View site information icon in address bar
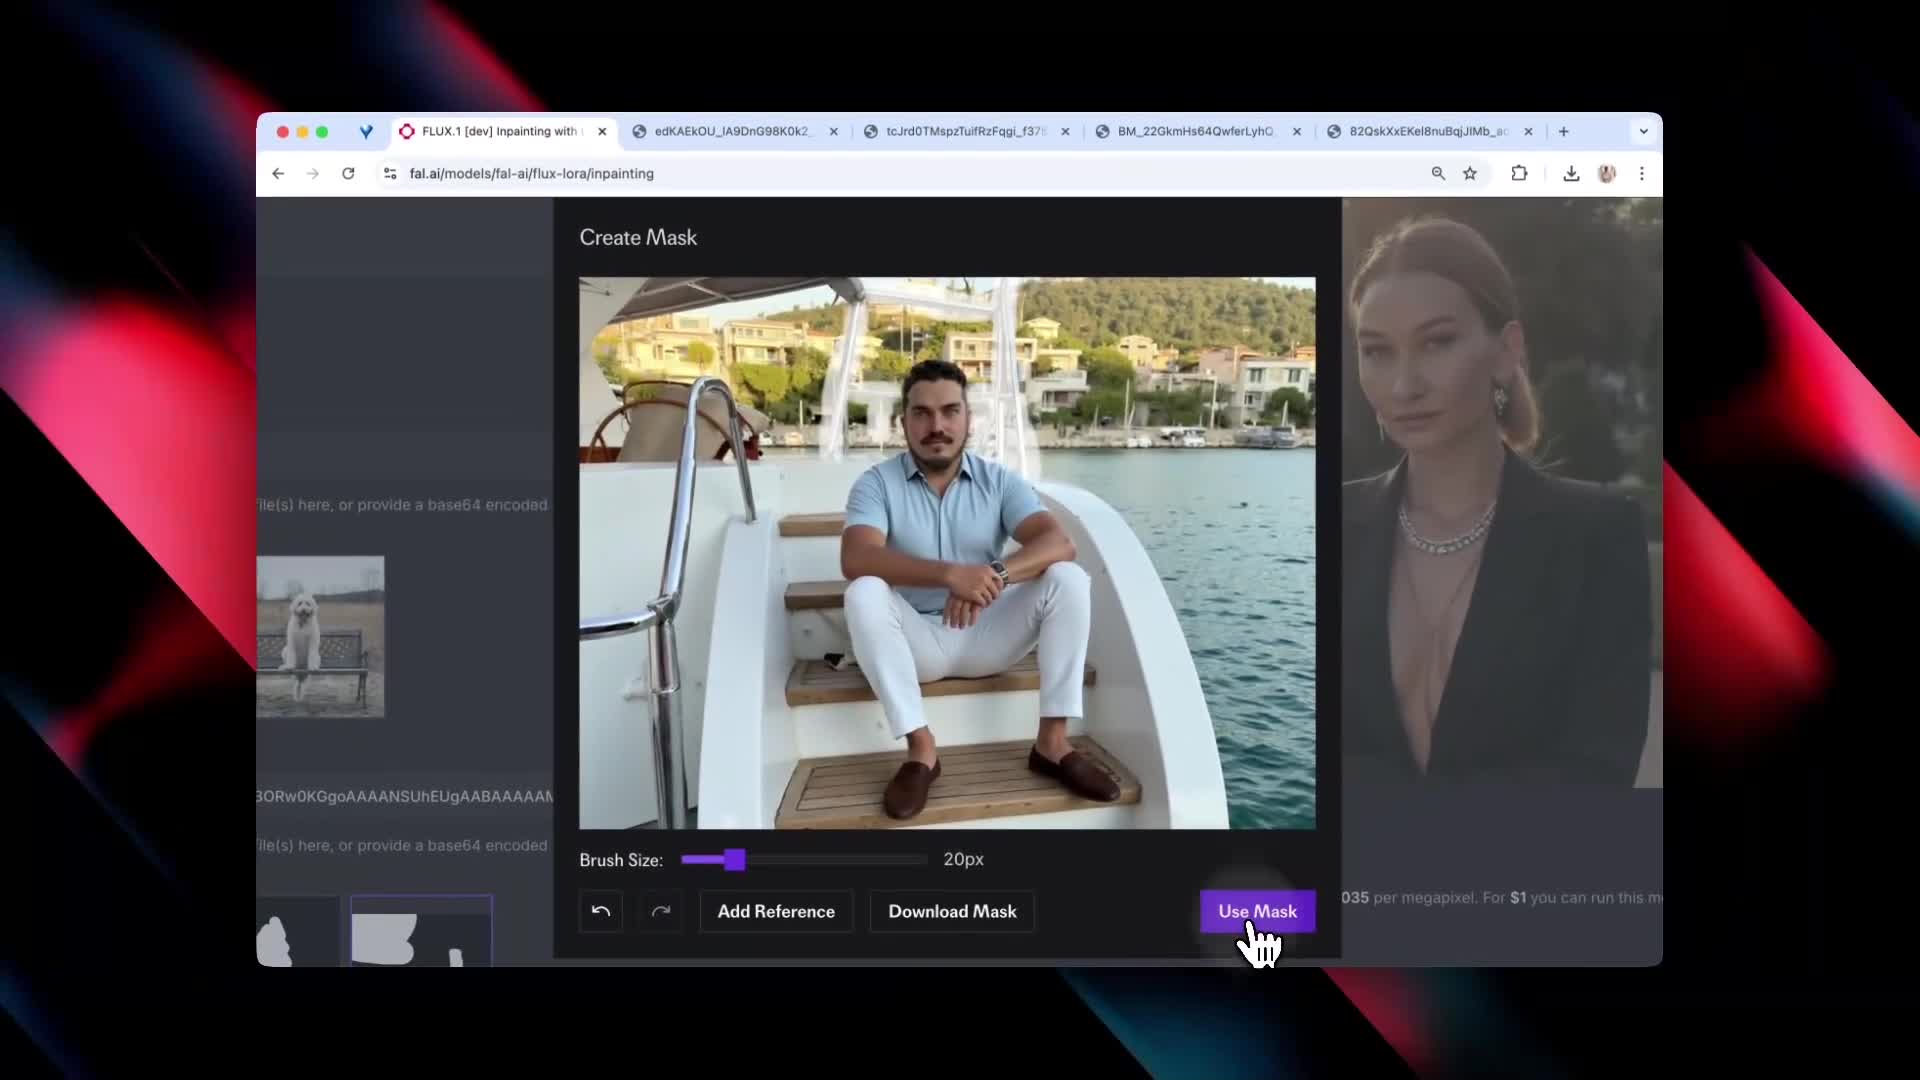The width and height of the screenshot is (1920, 1080). pos(390,173)
